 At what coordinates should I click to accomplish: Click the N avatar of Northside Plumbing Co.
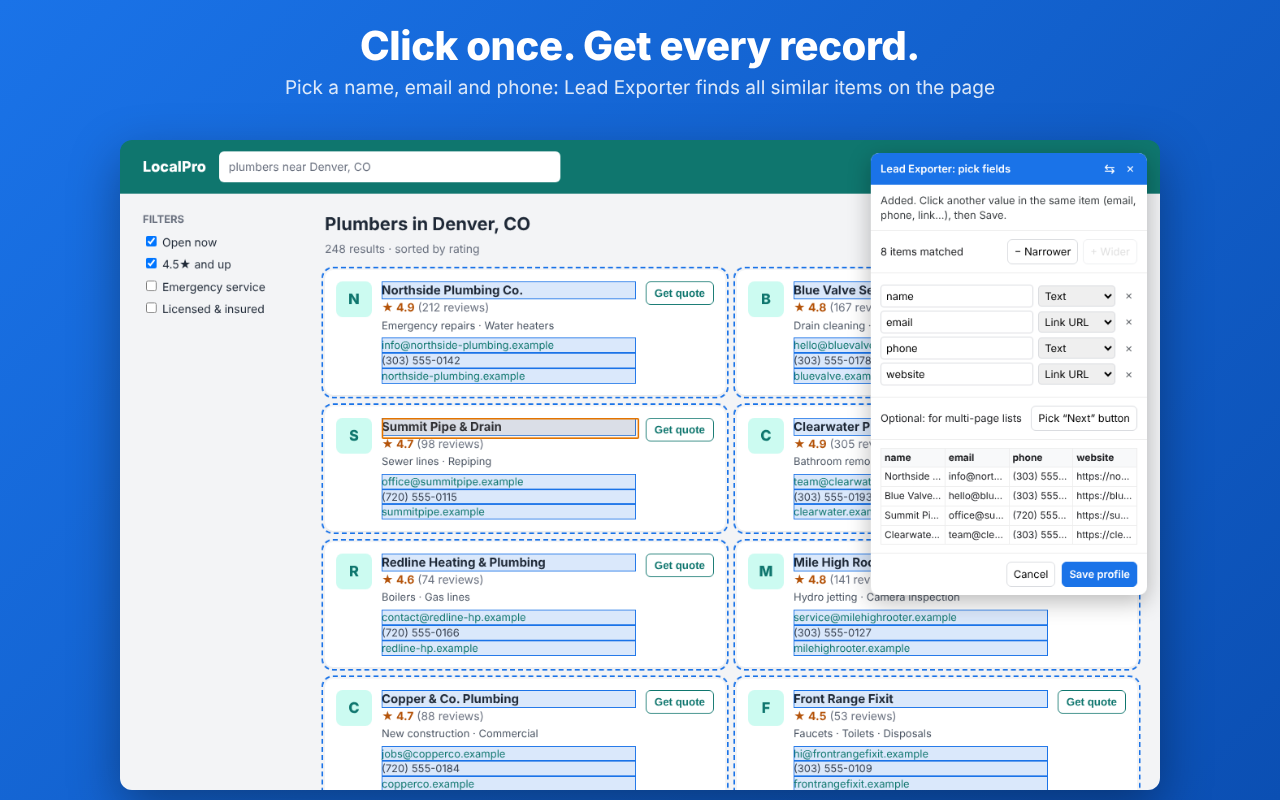[x=354, y=299]
